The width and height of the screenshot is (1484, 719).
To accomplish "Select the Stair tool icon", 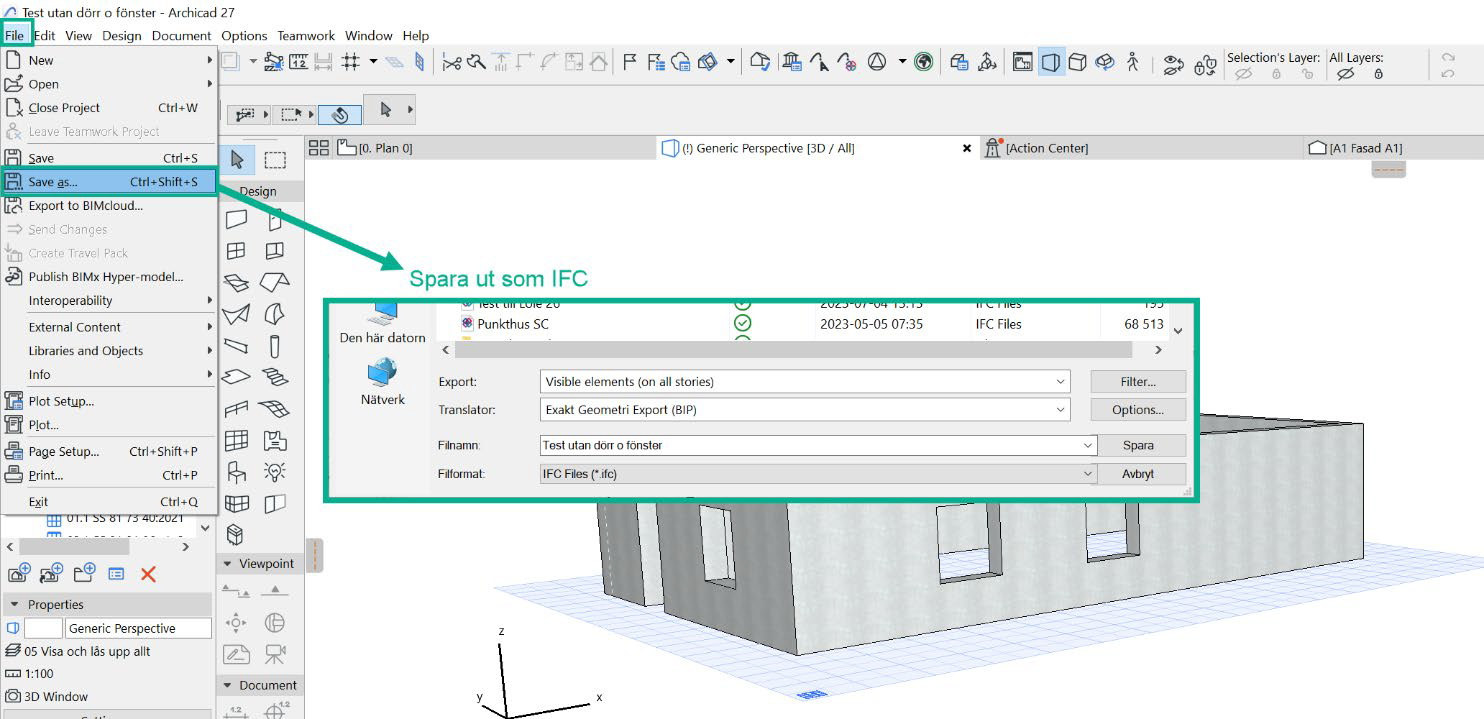I will (x=275, y=377).
